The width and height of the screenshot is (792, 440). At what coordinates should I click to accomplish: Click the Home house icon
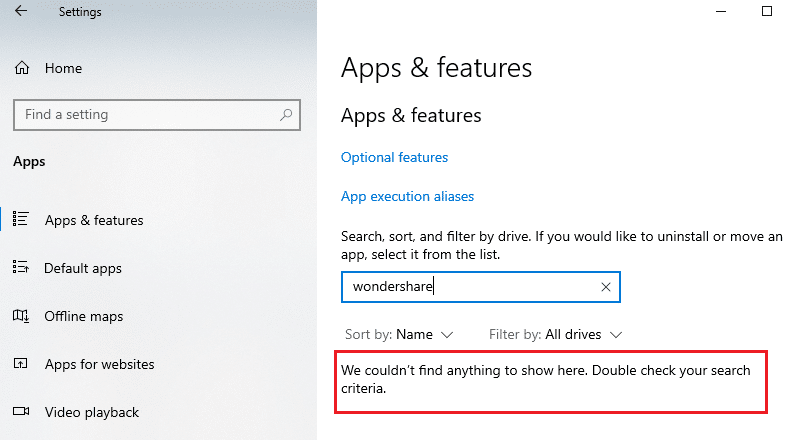point(22,68)
